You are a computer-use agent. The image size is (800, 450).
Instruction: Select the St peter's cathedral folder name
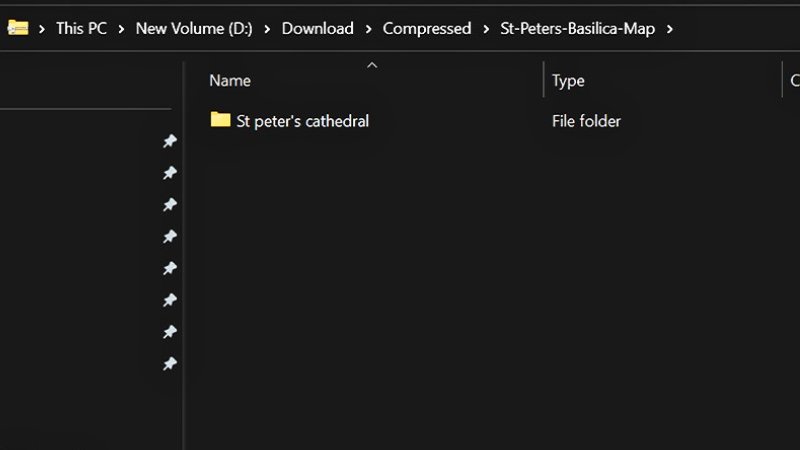point(303,121)
